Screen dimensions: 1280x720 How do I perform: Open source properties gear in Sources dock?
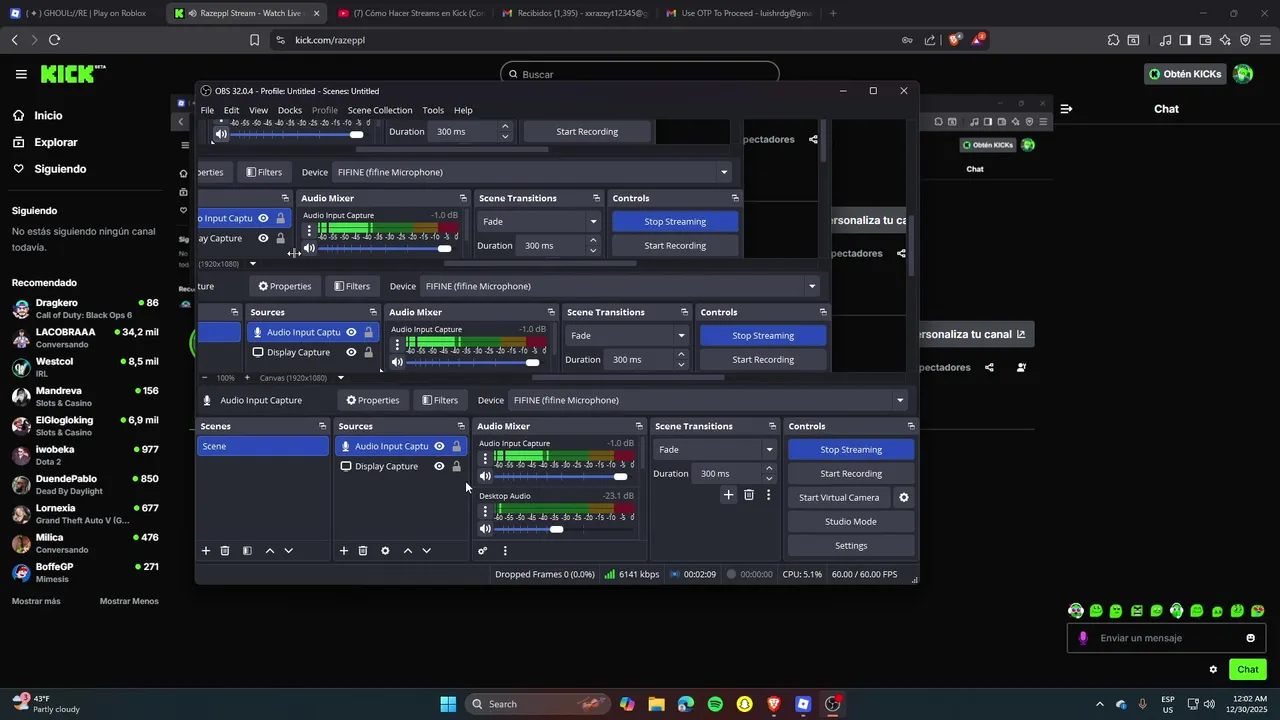(385, 551)
